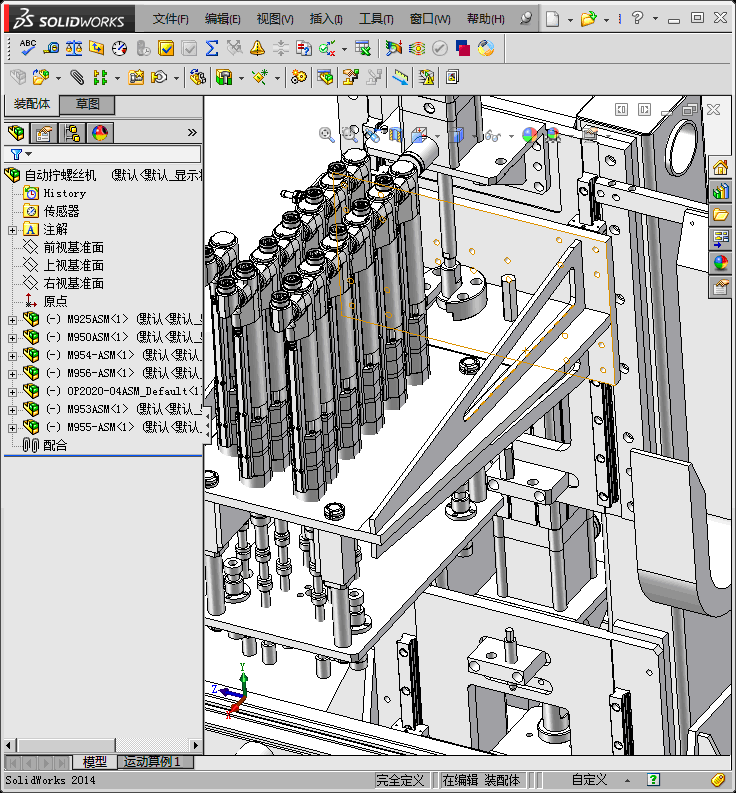This screenshot has height=793, width=736.
Task: Expand the M955-ASM<1> component node
Action: click(x=12, y=428)
